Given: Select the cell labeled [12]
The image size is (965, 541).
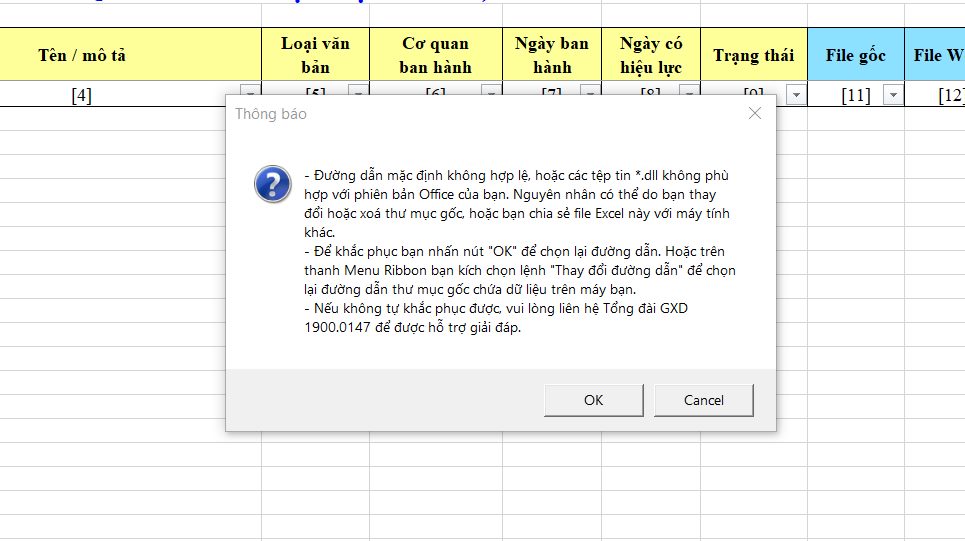Looking at the screenshot, I should [x=945, y=96].
